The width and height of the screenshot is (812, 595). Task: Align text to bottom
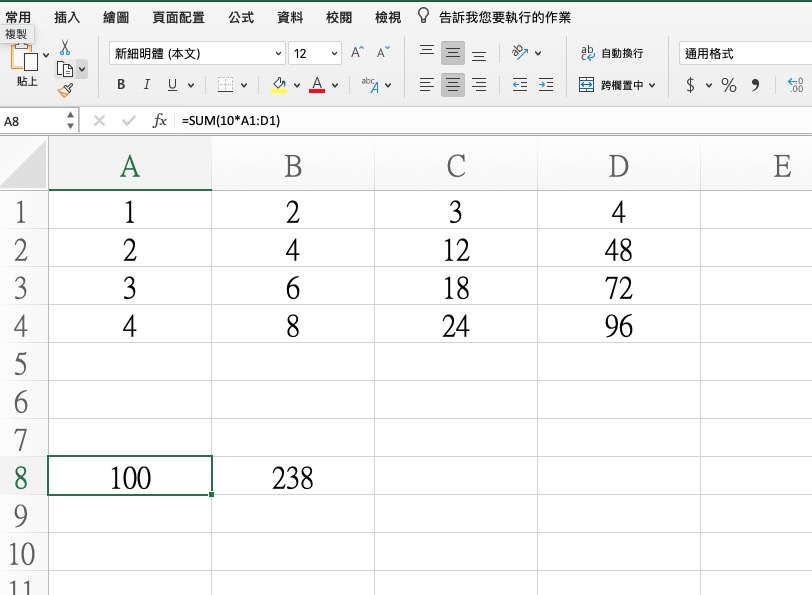(x=479, y=55)
